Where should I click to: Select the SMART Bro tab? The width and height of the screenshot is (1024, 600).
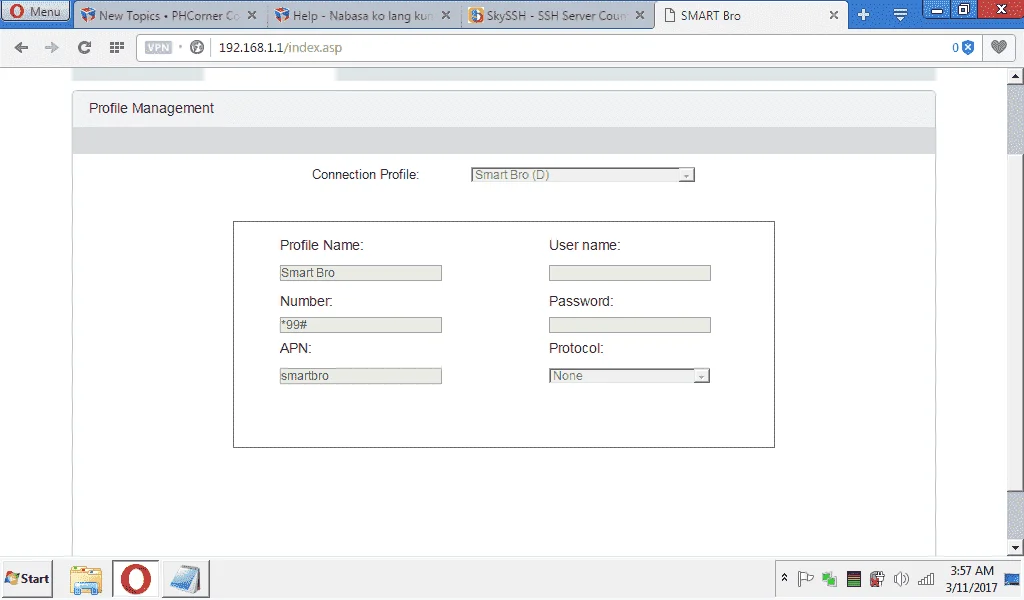coord(751,15)
